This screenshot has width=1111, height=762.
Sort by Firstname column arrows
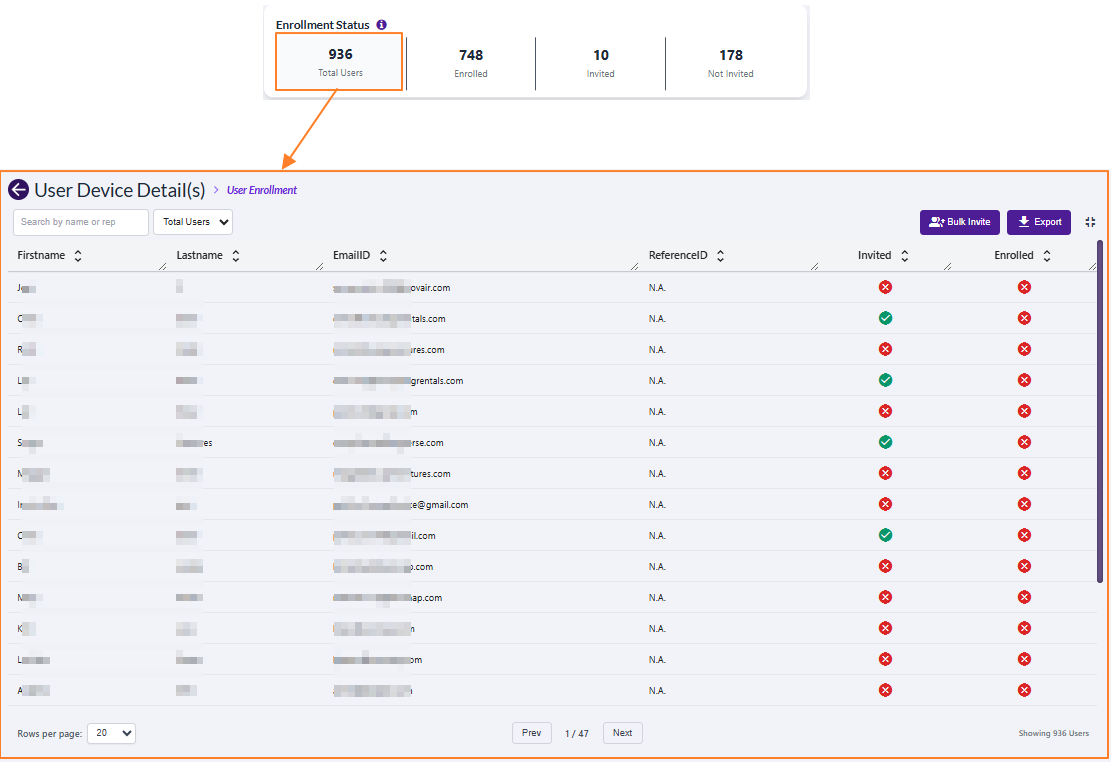(78, 256)
